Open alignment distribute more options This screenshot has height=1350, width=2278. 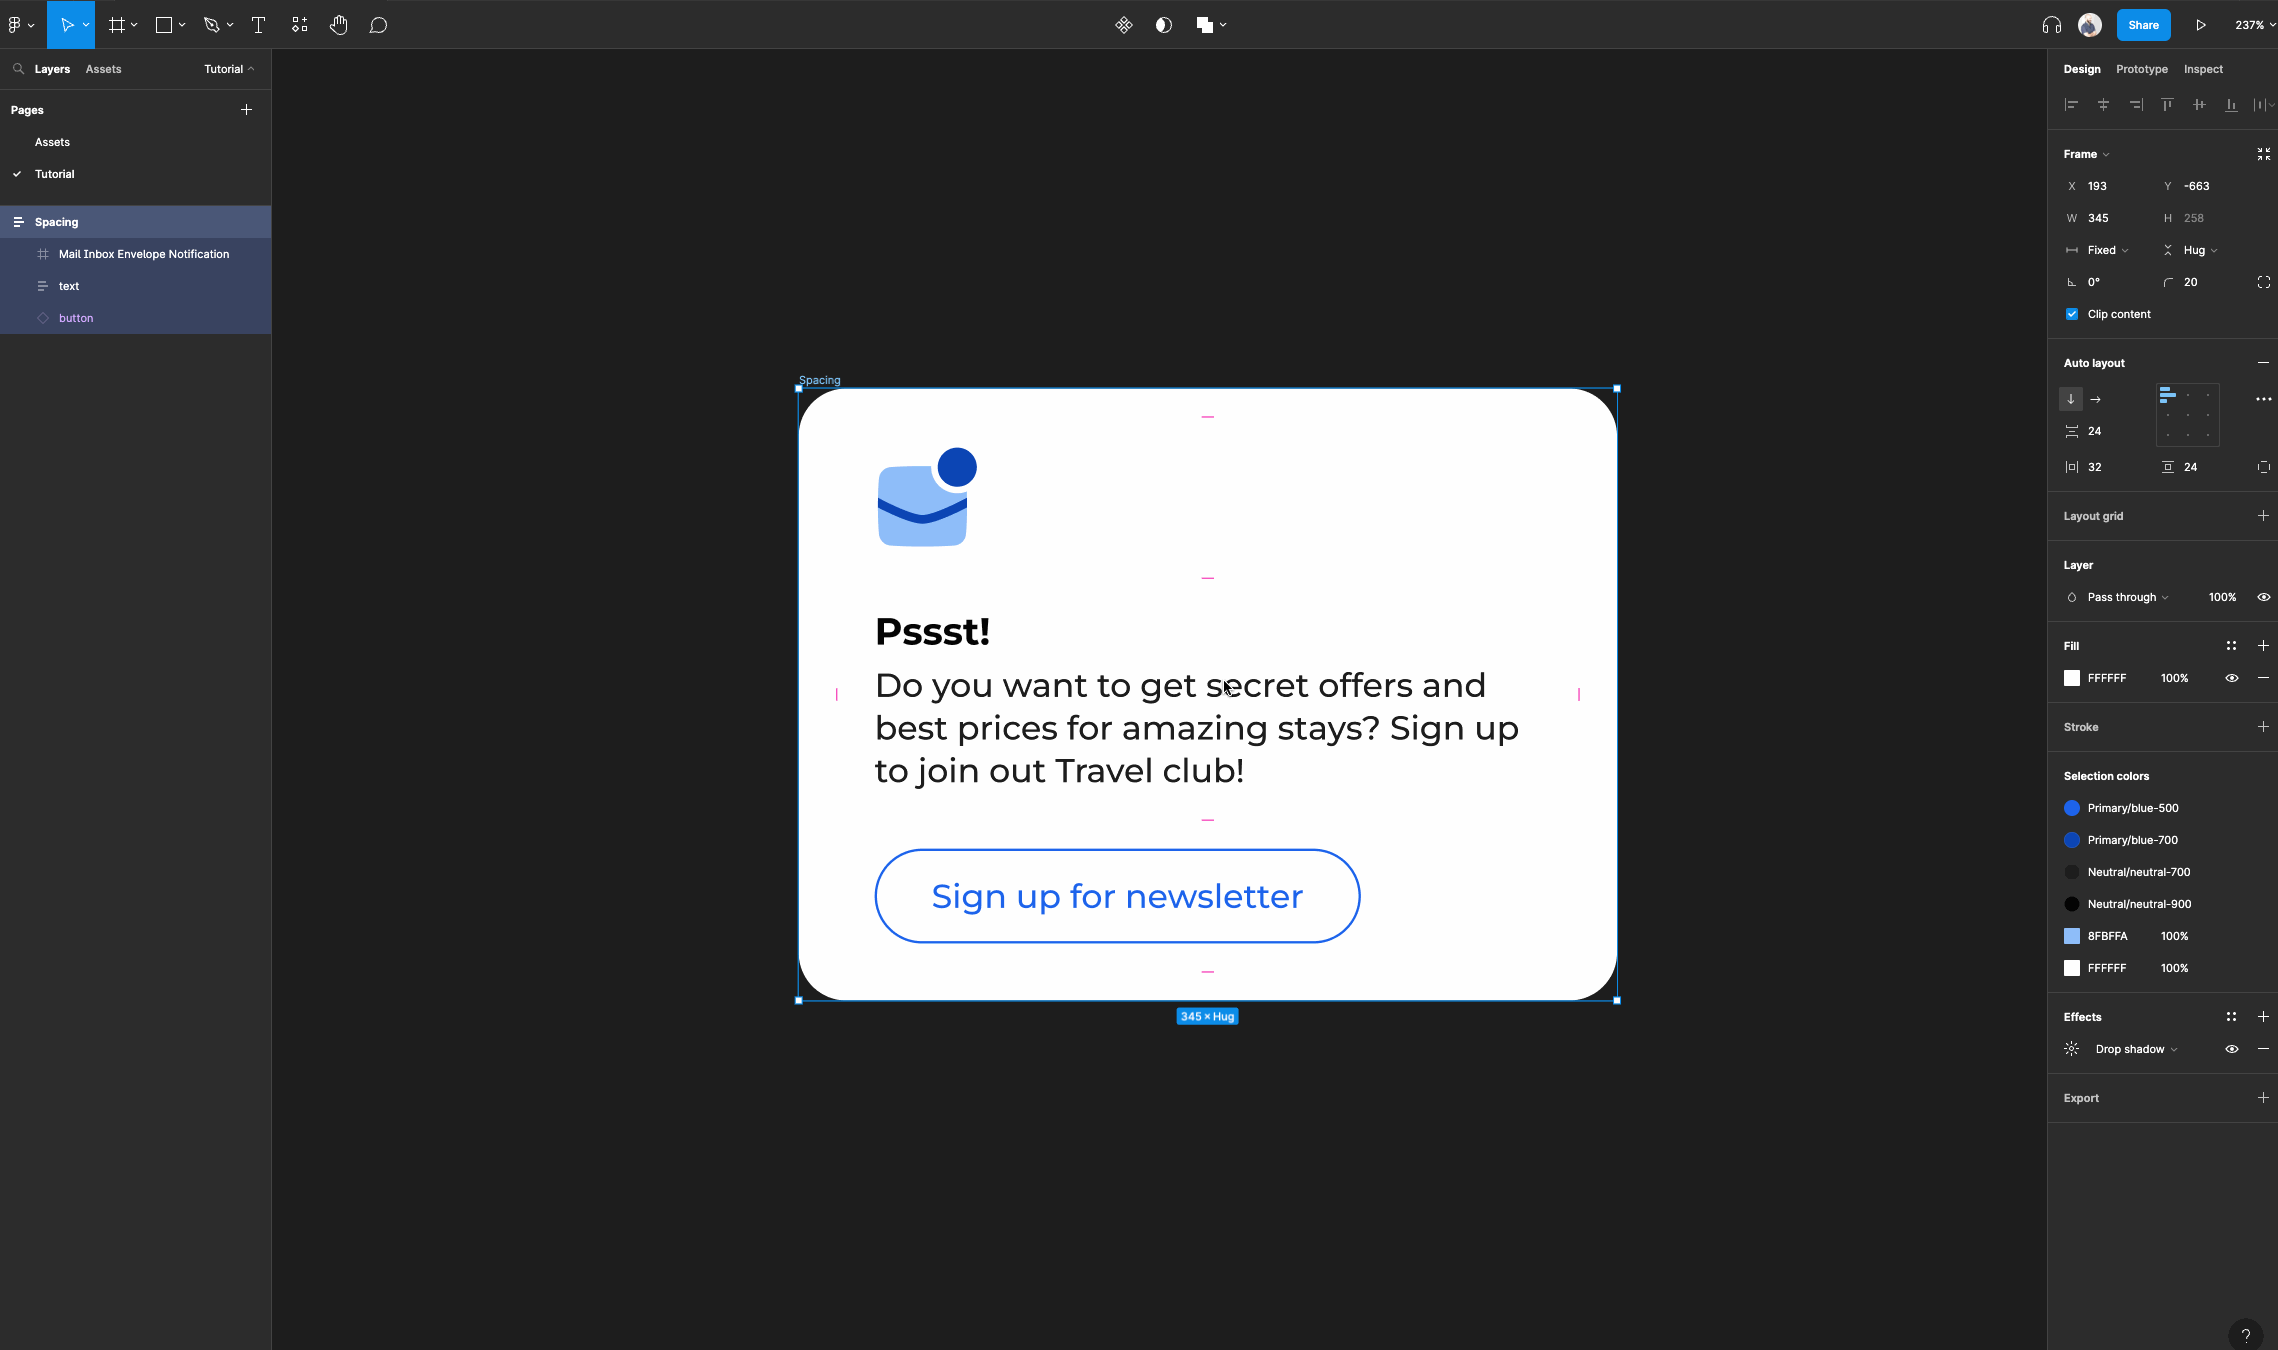(2264, 105)
